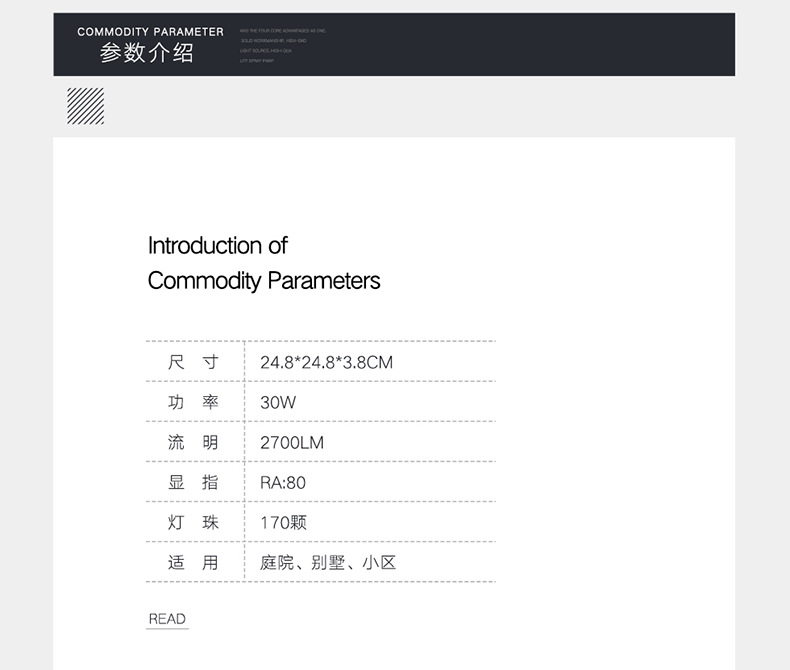Click the 庭院、别墅、小区 value
The width and height of the screenshot is (790, 670).
pyautogui.click(x=328, y=562)
